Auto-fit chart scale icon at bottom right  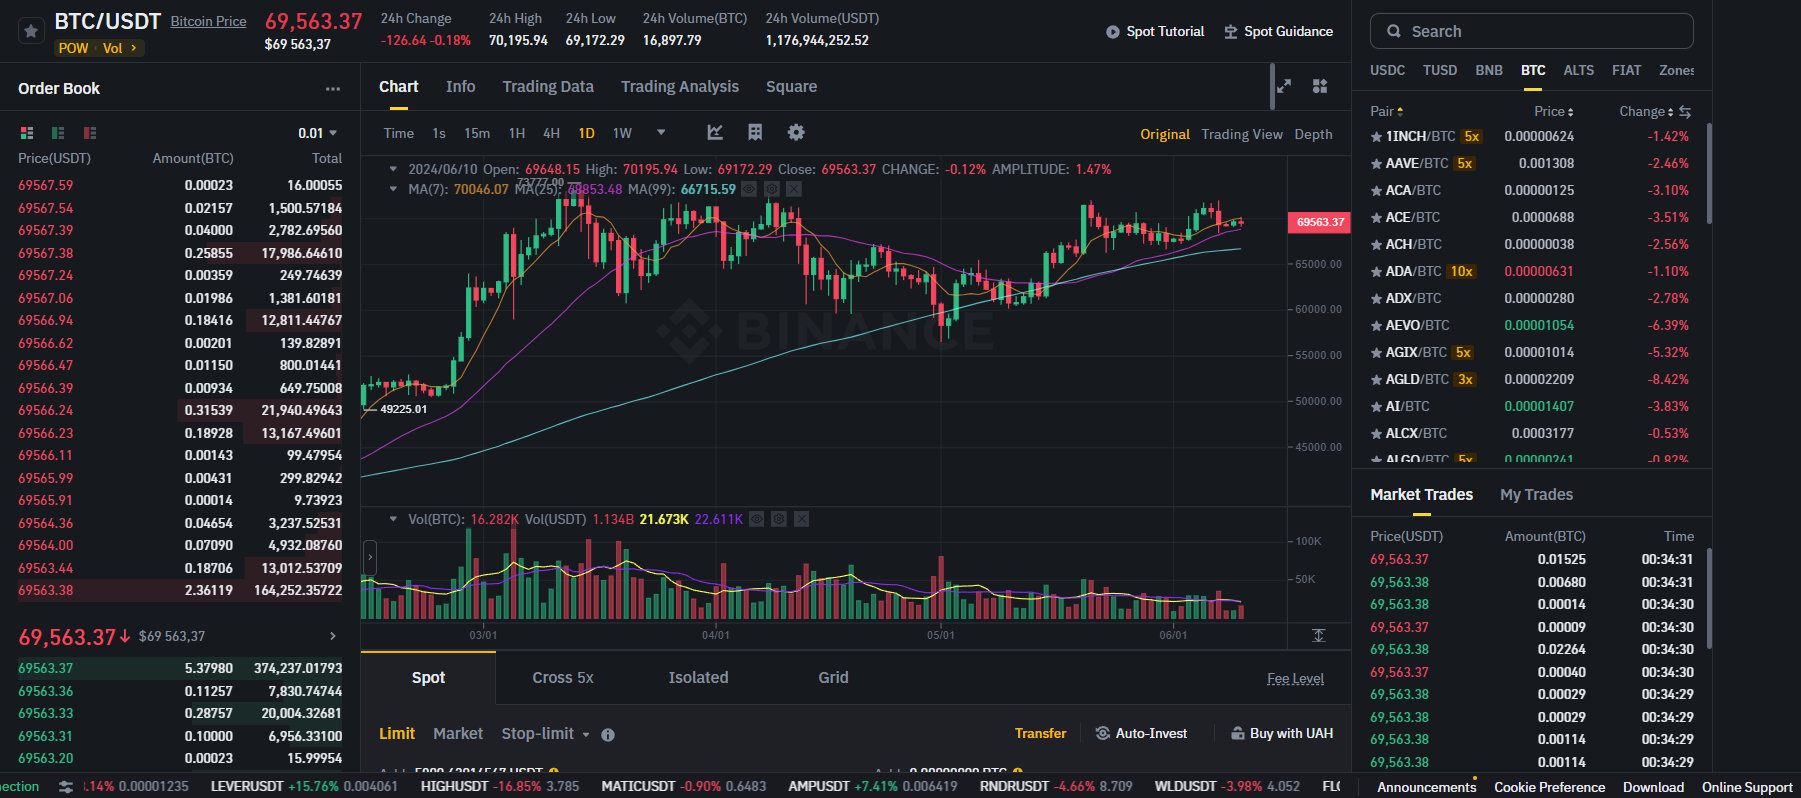coord(1319,636)
